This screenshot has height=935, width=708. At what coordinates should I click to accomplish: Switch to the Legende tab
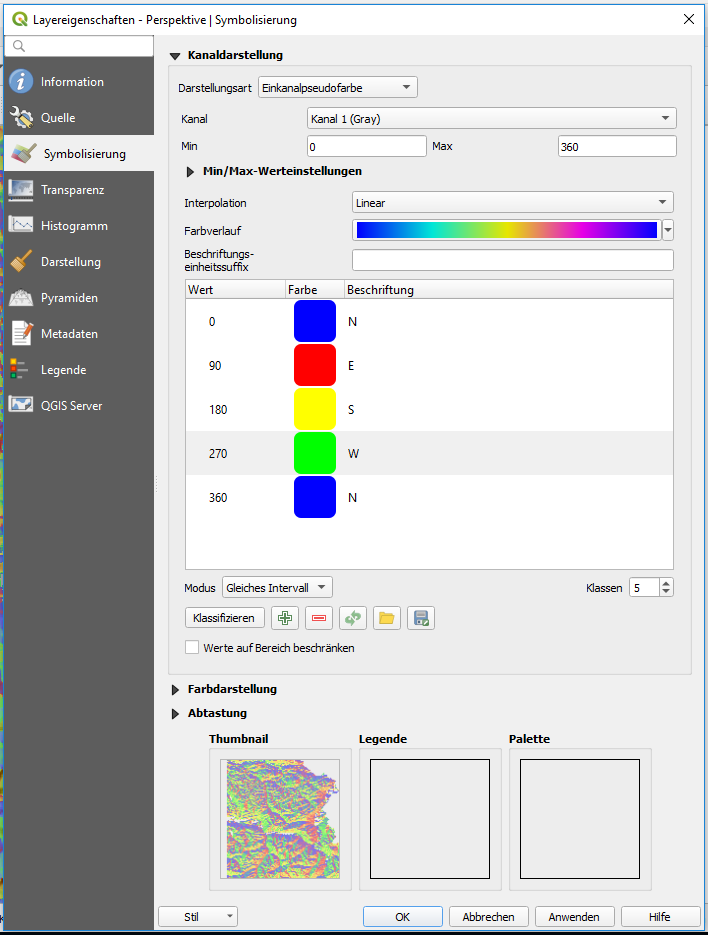tap(63, 370)
